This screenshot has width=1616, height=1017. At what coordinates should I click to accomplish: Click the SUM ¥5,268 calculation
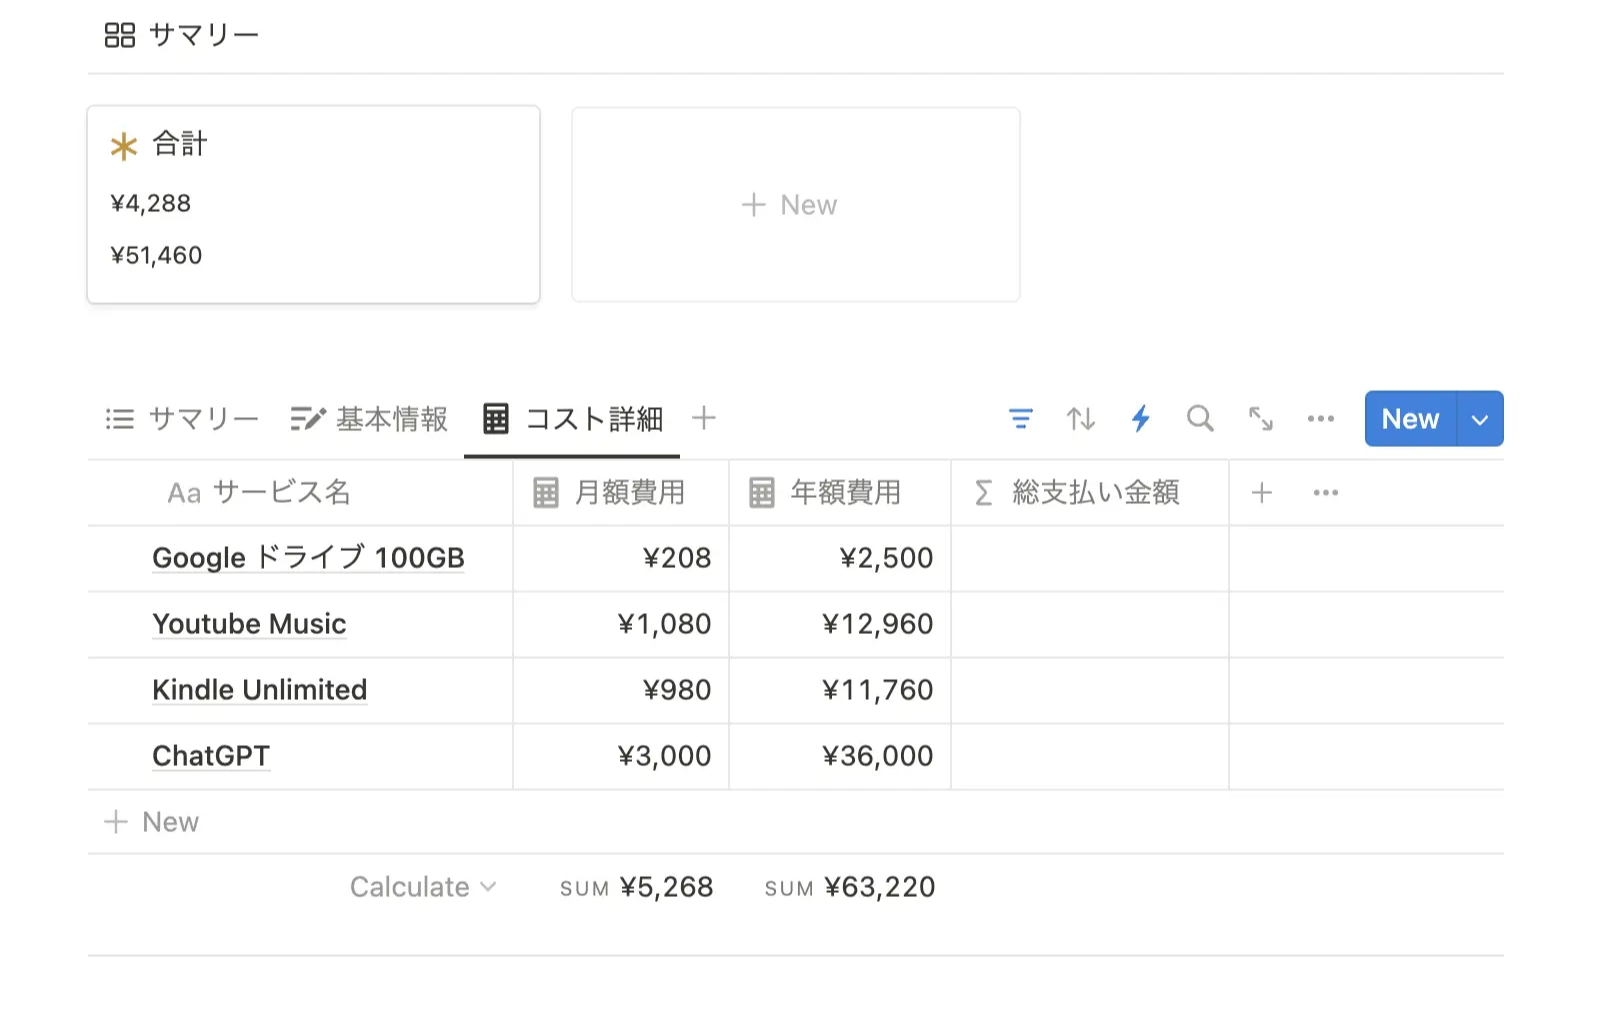point(636,887)
